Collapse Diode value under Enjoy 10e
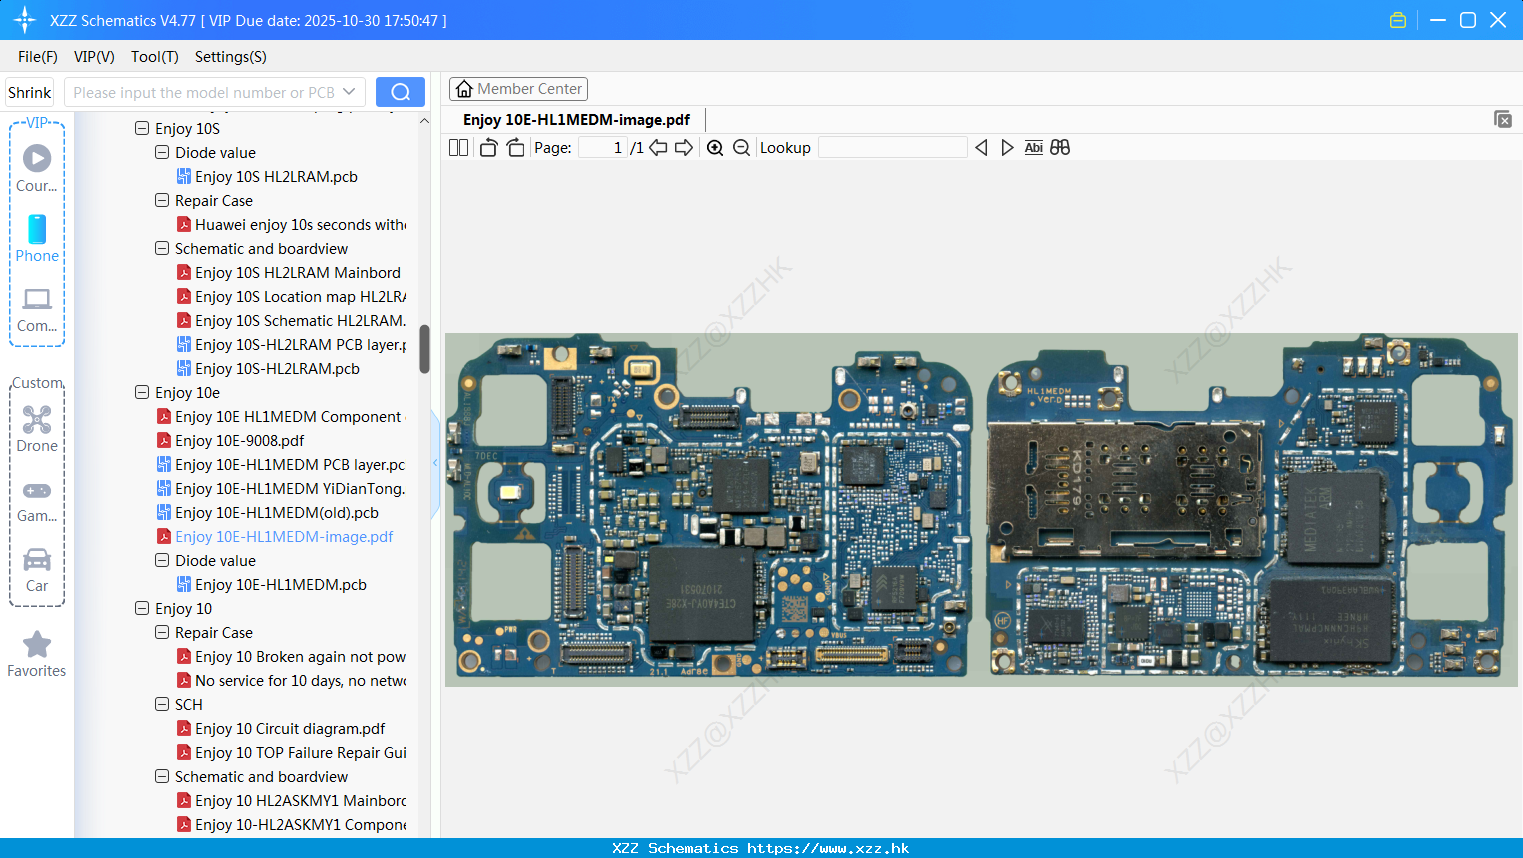 coord(162,560)
